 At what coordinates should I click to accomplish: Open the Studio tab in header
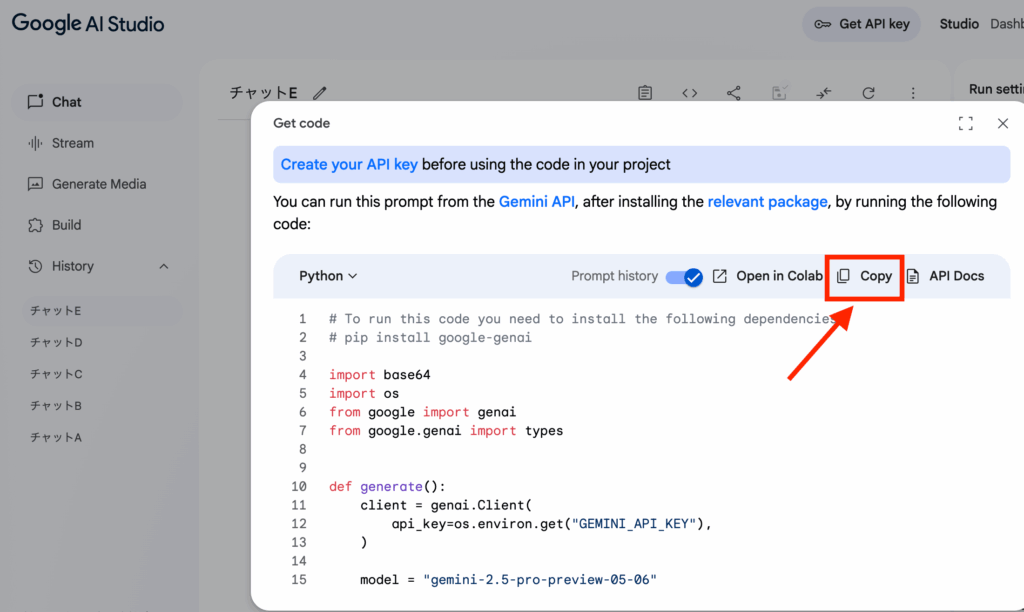click(x=959, y=24)
